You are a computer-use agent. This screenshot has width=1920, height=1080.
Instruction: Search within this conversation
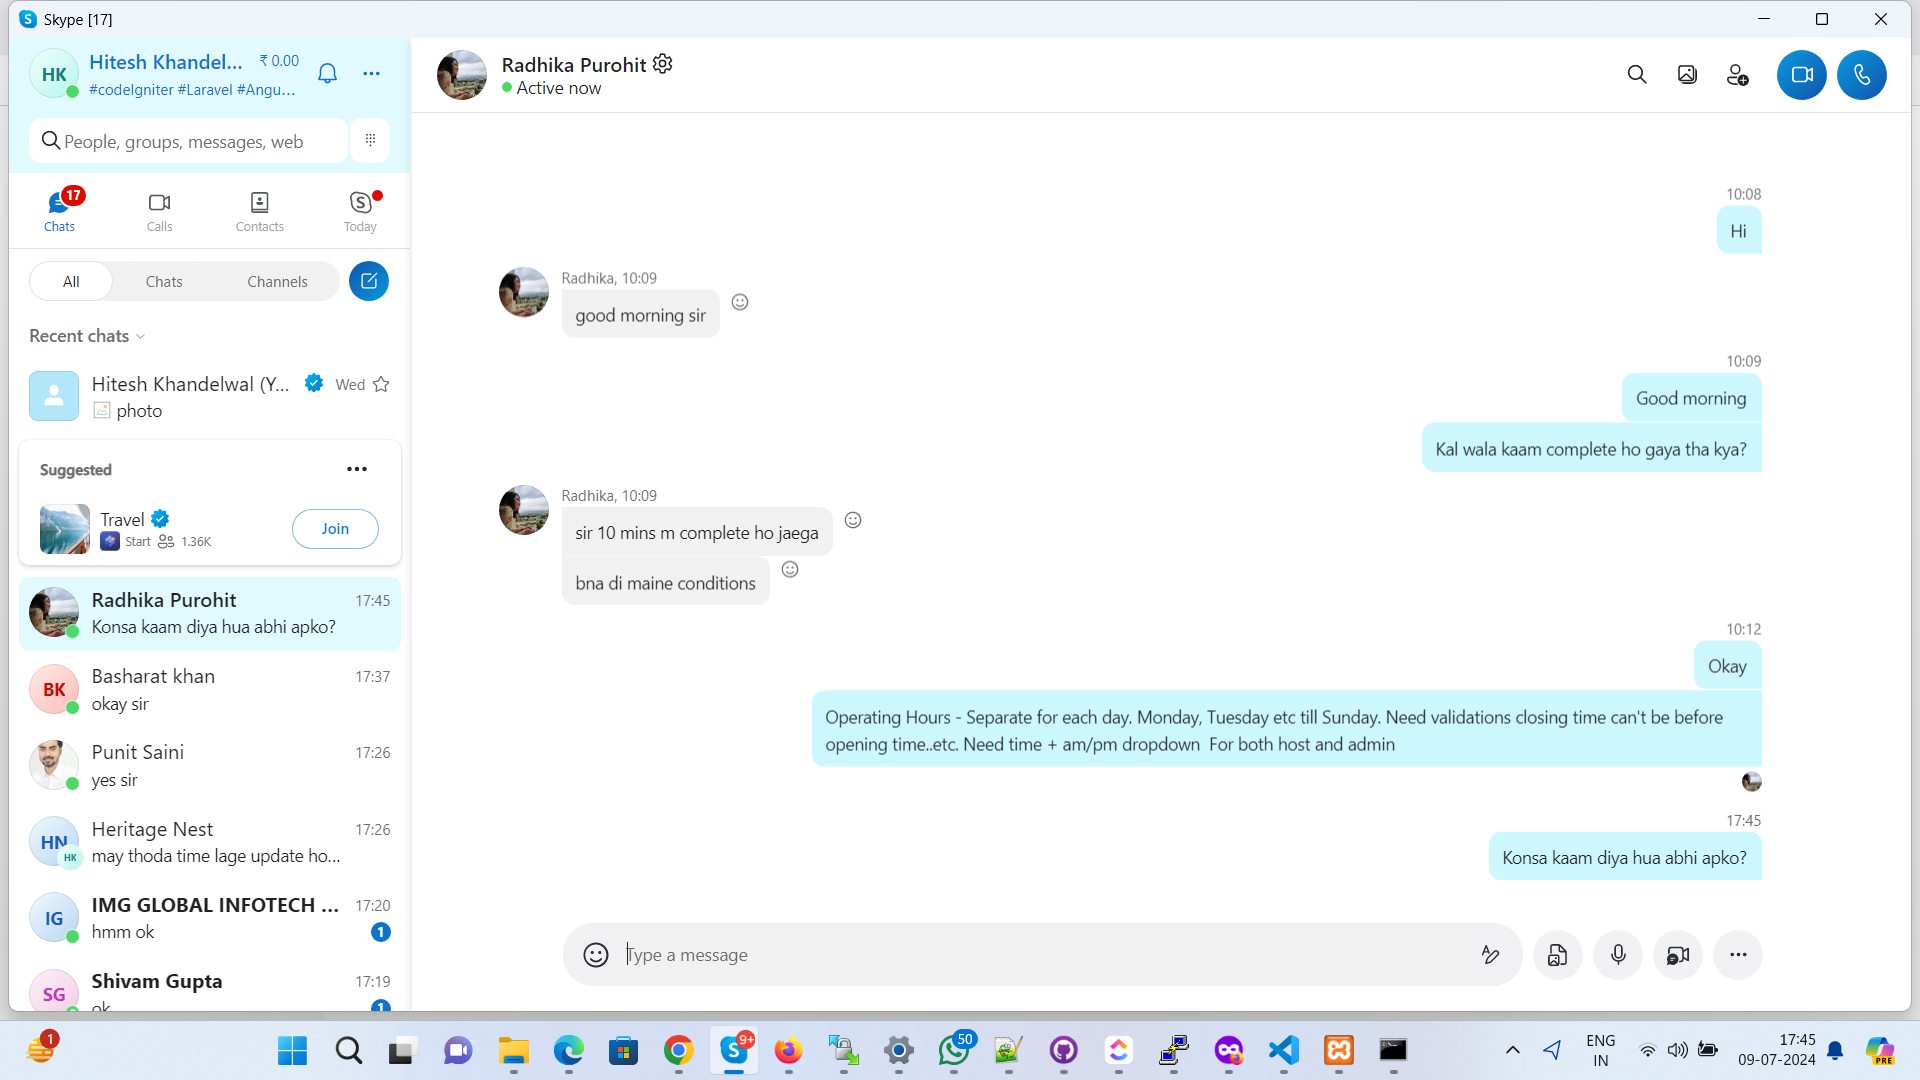coord(1636,75)
